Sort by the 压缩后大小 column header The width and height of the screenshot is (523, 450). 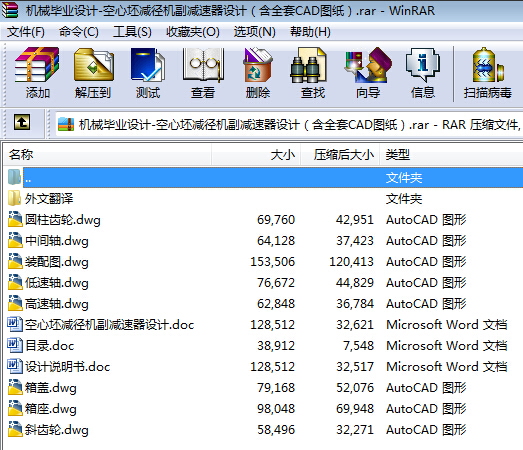click(x=340, y=155)
